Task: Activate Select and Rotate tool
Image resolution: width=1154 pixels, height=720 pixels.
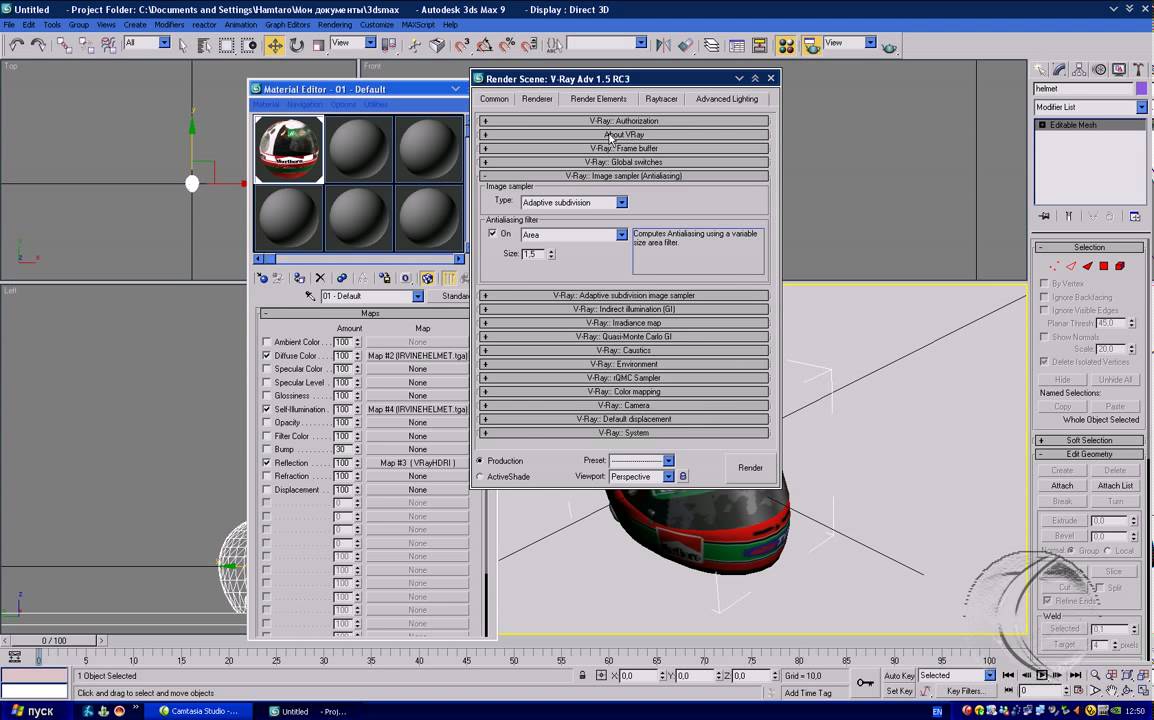Action: click(296, 46)
